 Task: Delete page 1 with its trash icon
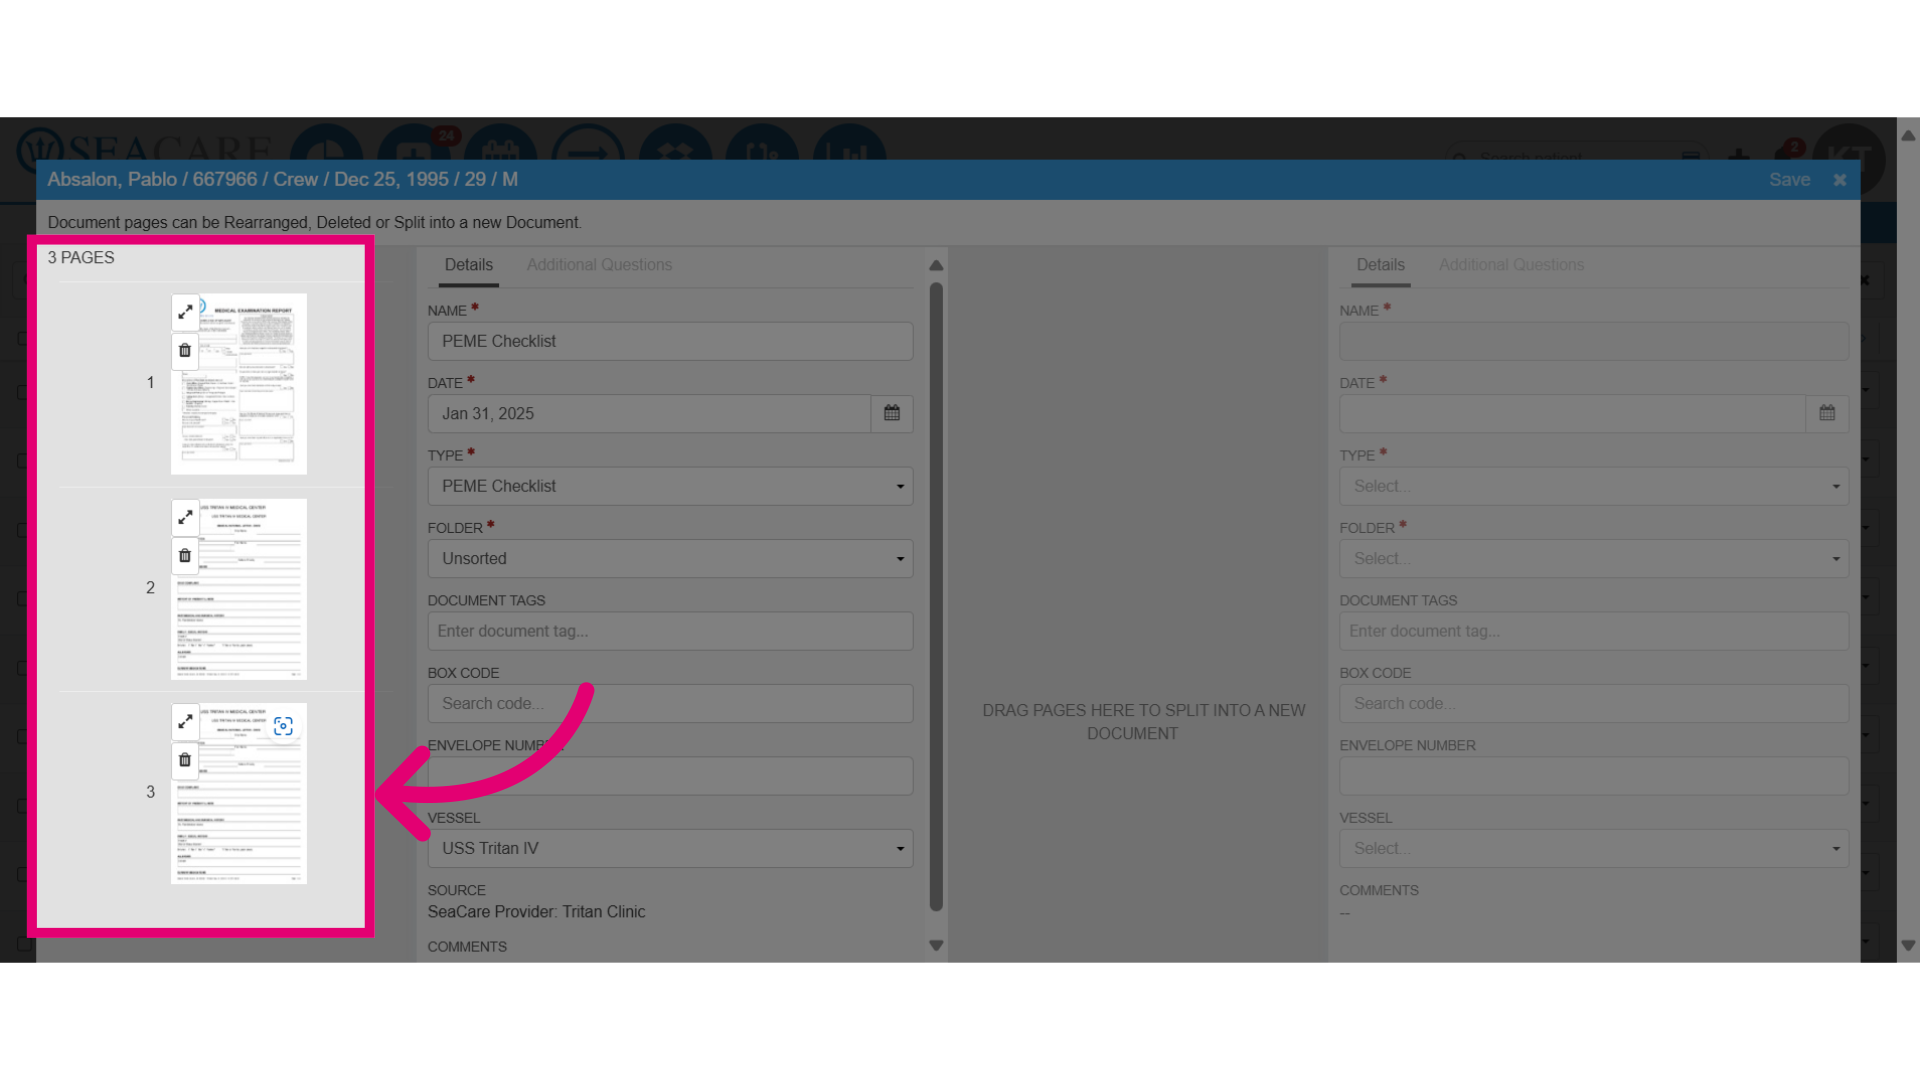[185, 351]
